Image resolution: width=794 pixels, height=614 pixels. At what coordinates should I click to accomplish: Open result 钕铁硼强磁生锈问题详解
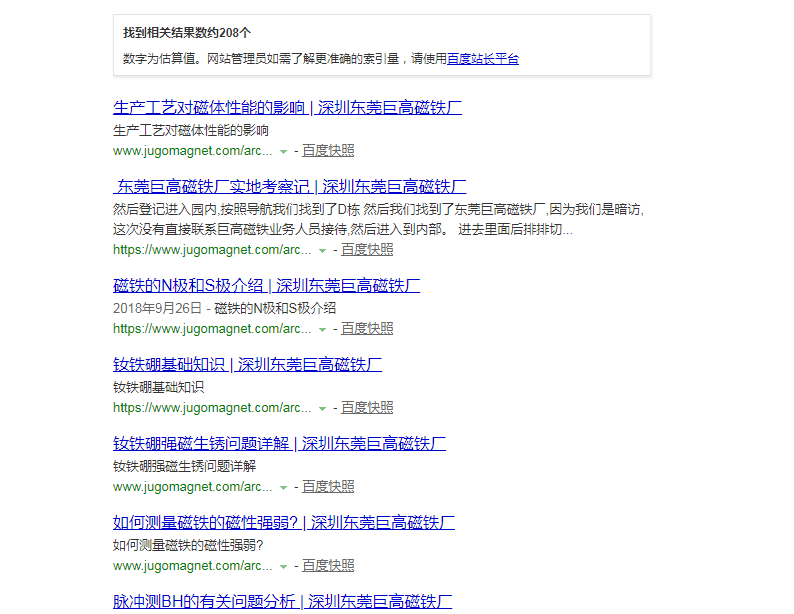tap(279, 444)
